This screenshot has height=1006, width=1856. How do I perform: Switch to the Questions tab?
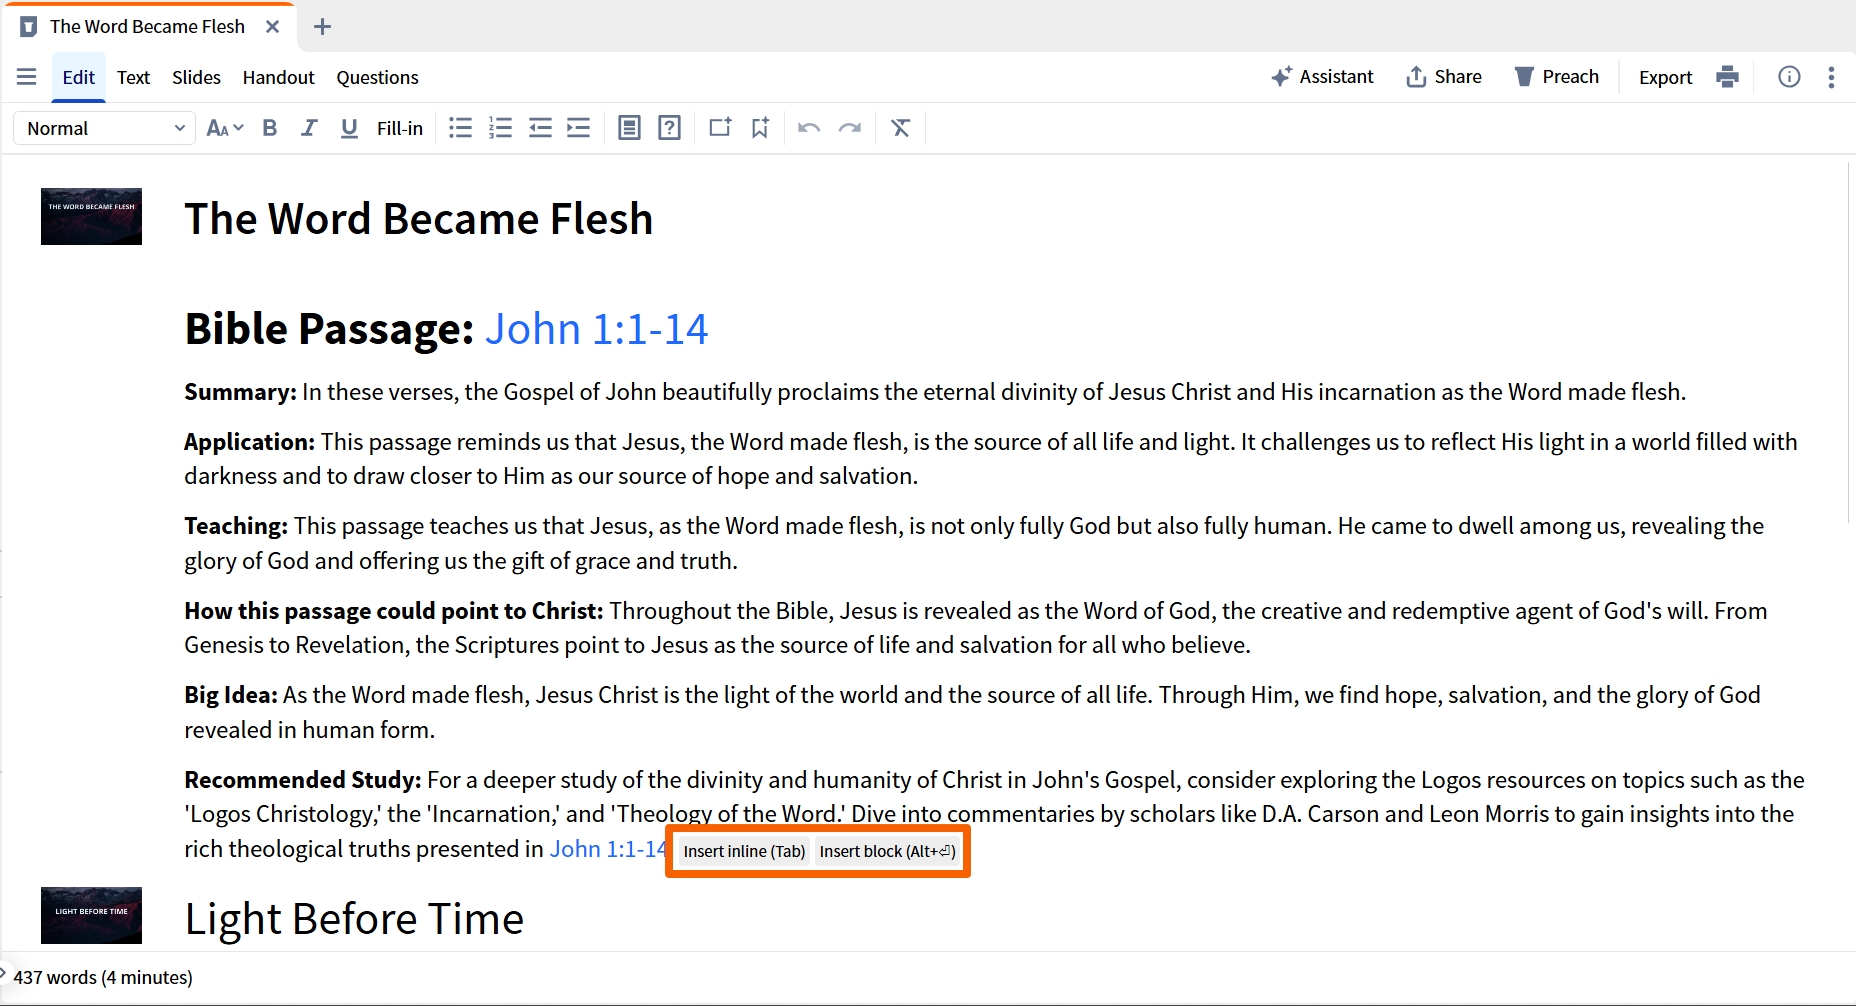coord(377,77)
